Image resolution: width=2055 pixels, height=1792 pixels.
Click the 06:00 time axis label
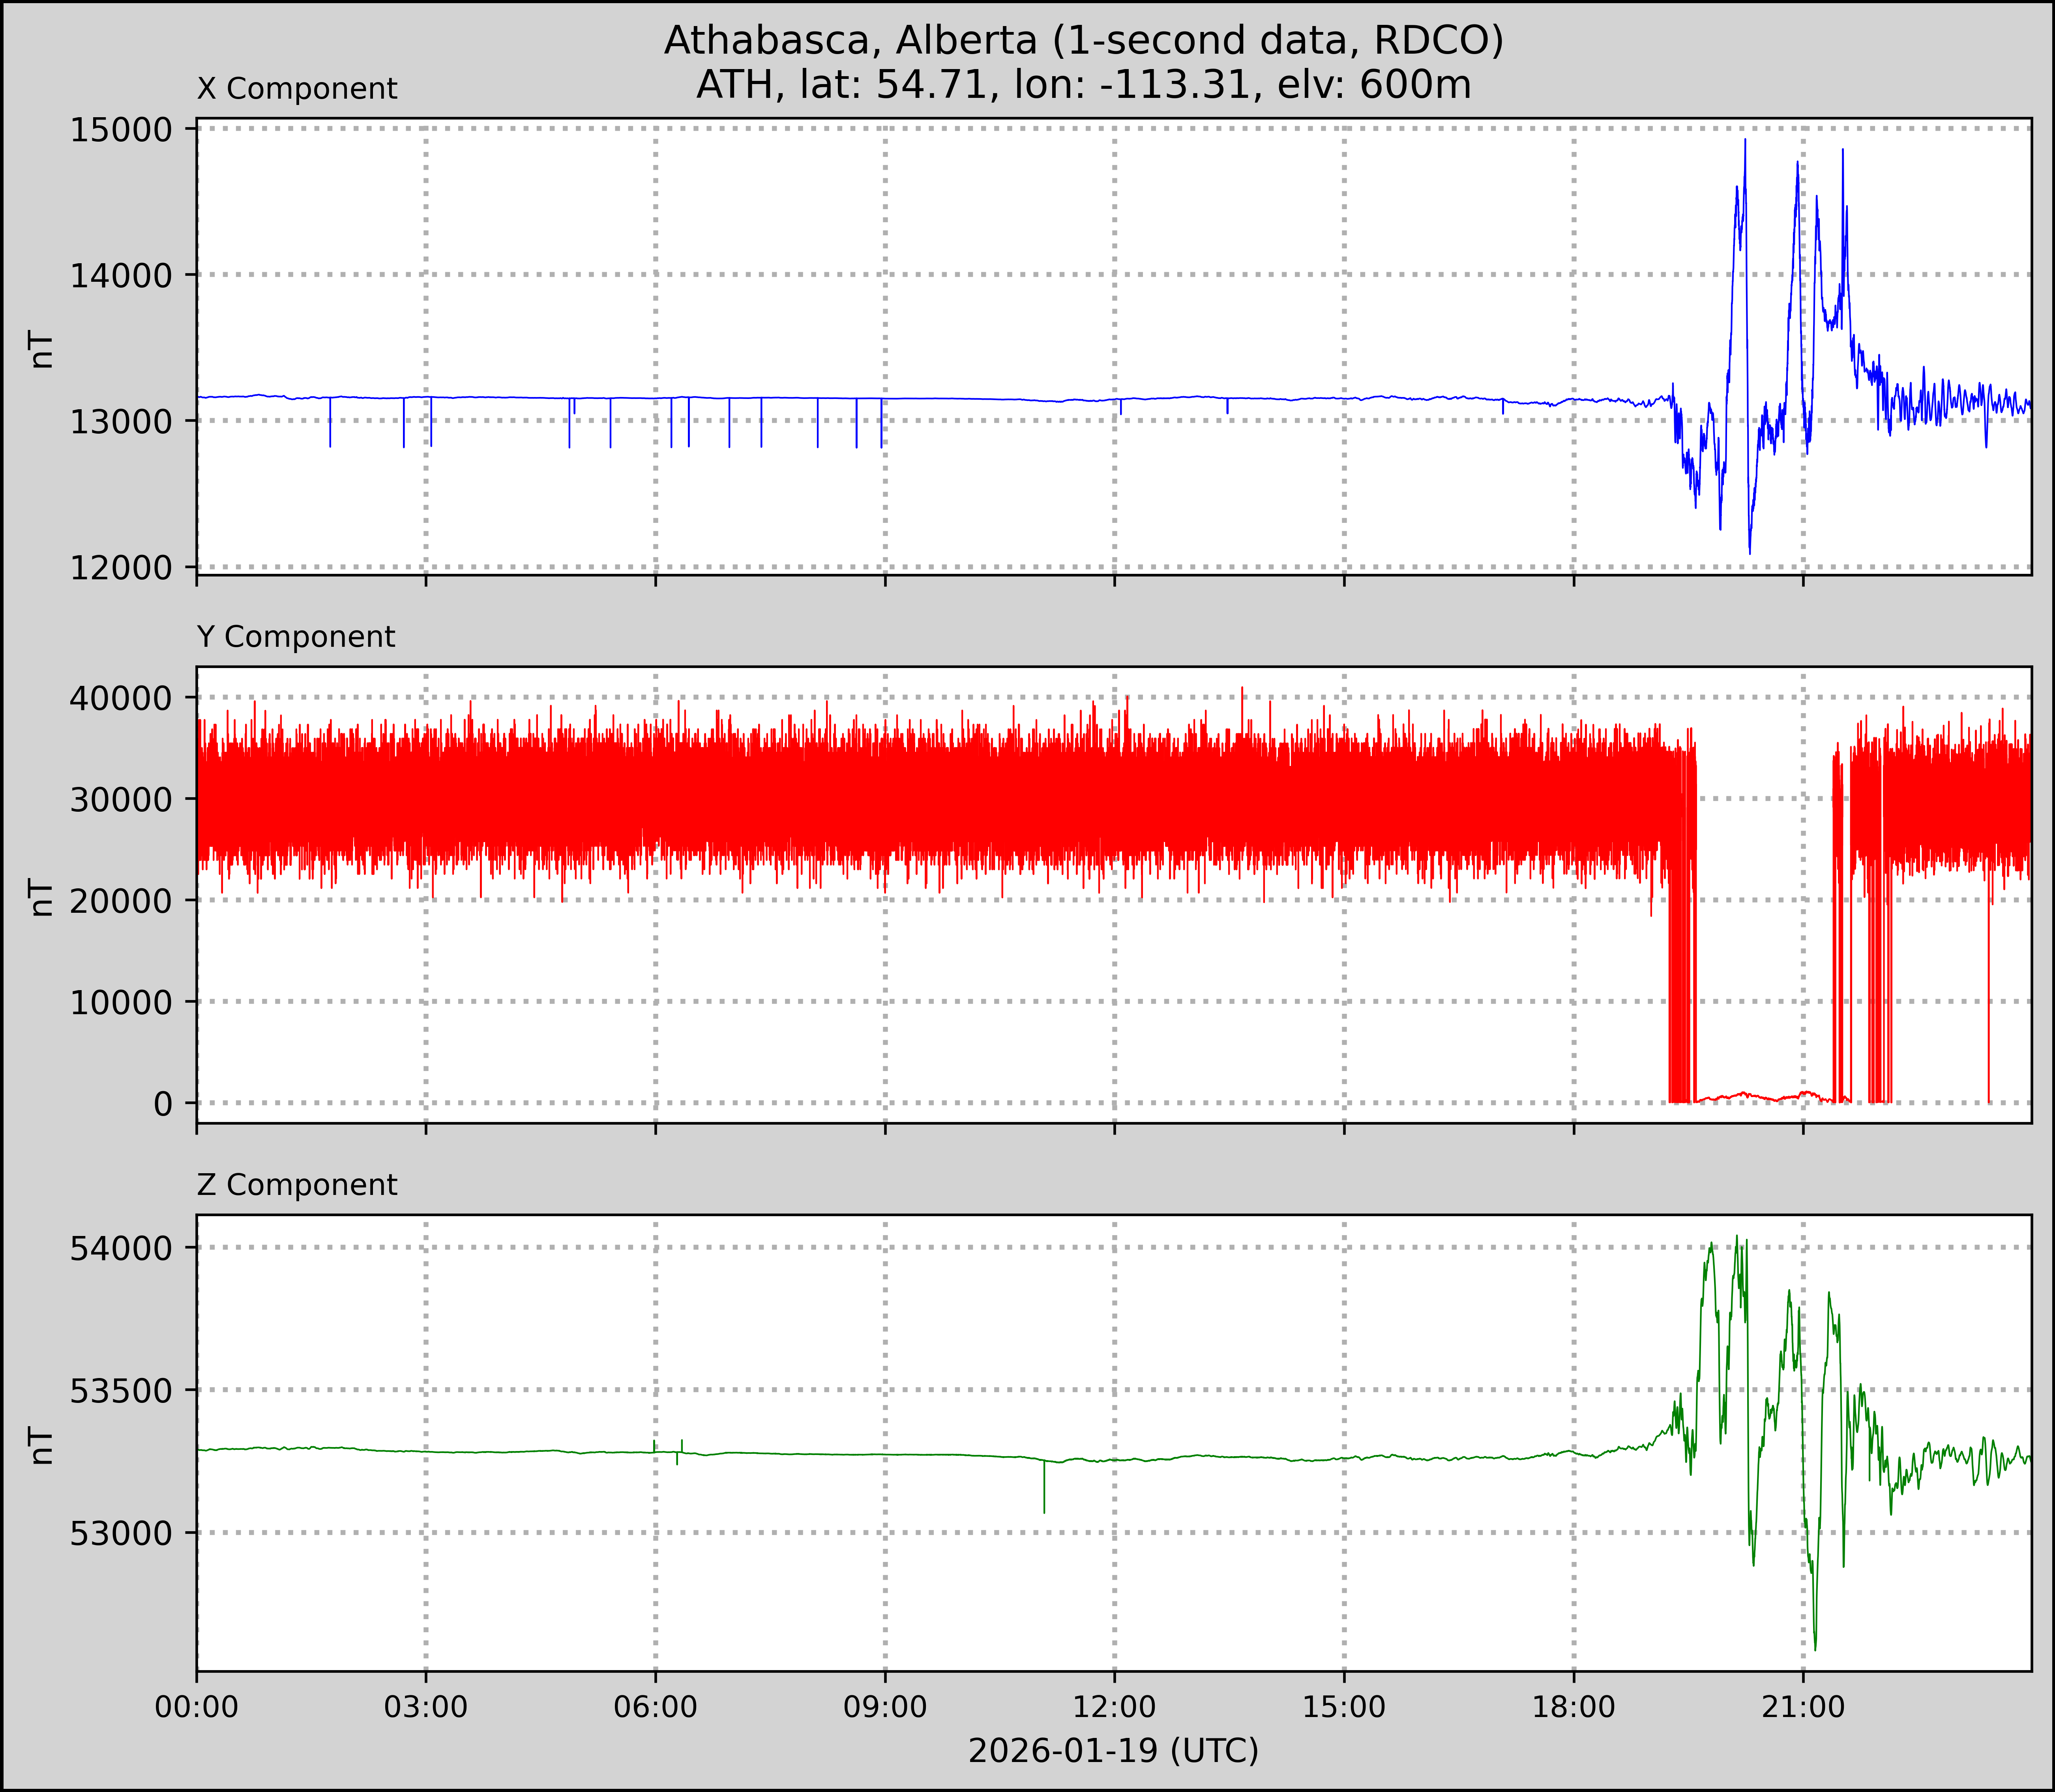coord(656,1707)
